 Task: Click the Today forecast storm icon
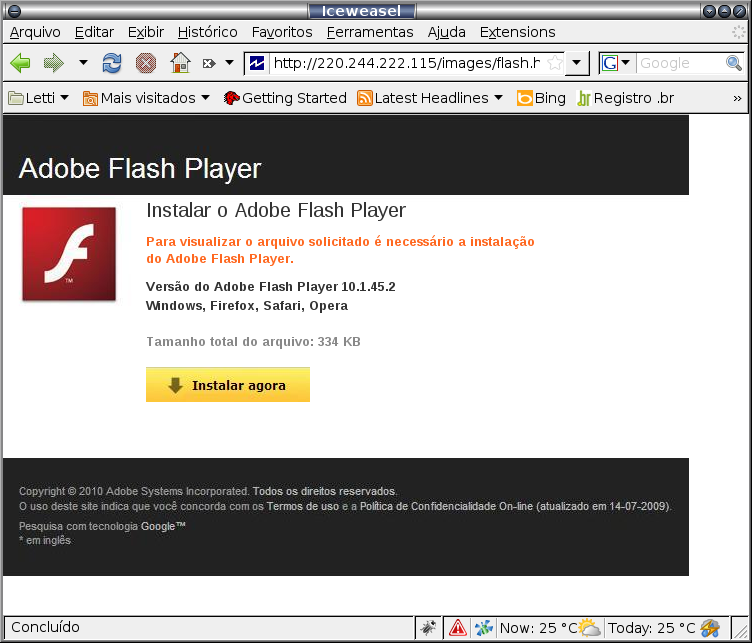(710, 627)
